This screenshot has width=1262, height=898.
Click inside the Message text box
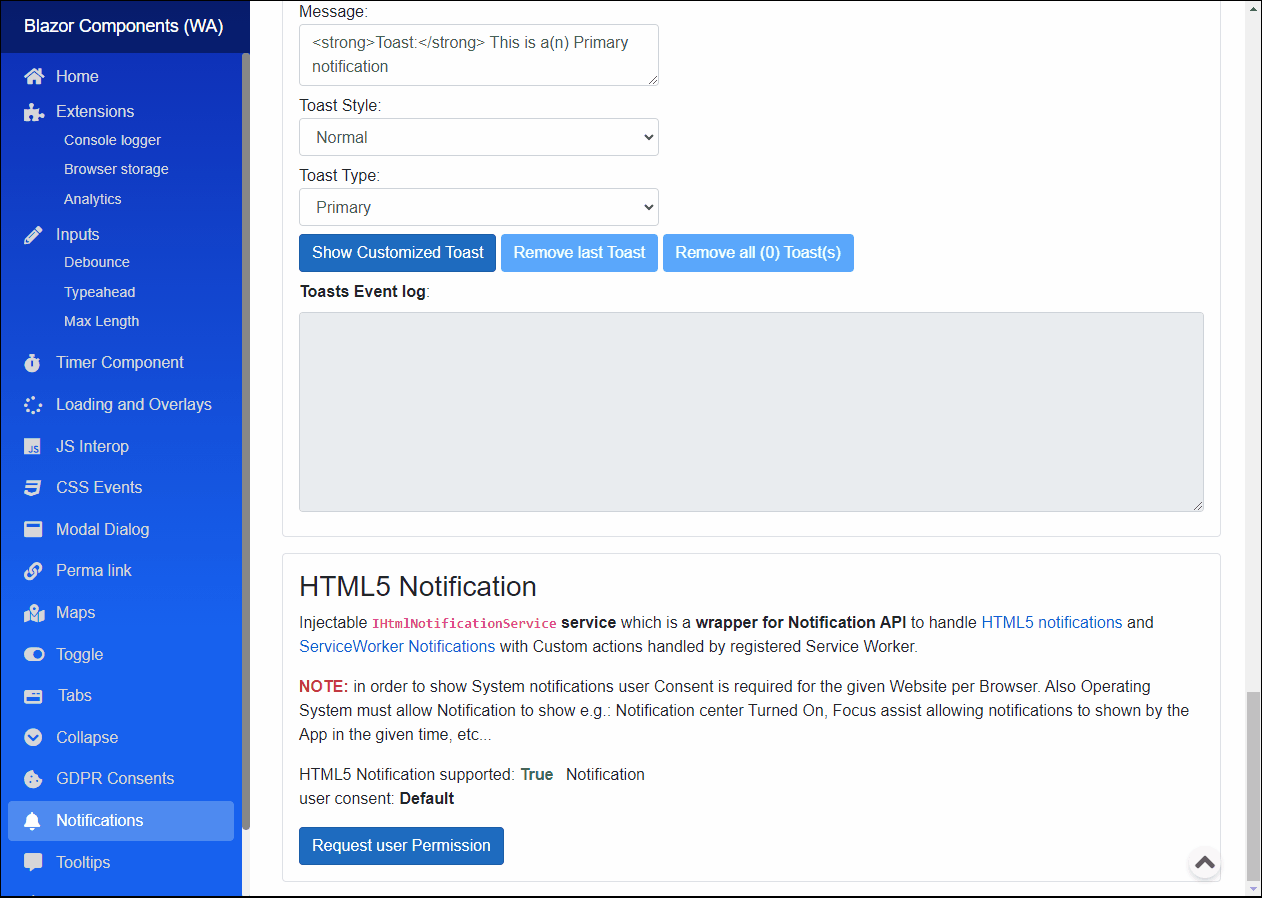[478, 54]
